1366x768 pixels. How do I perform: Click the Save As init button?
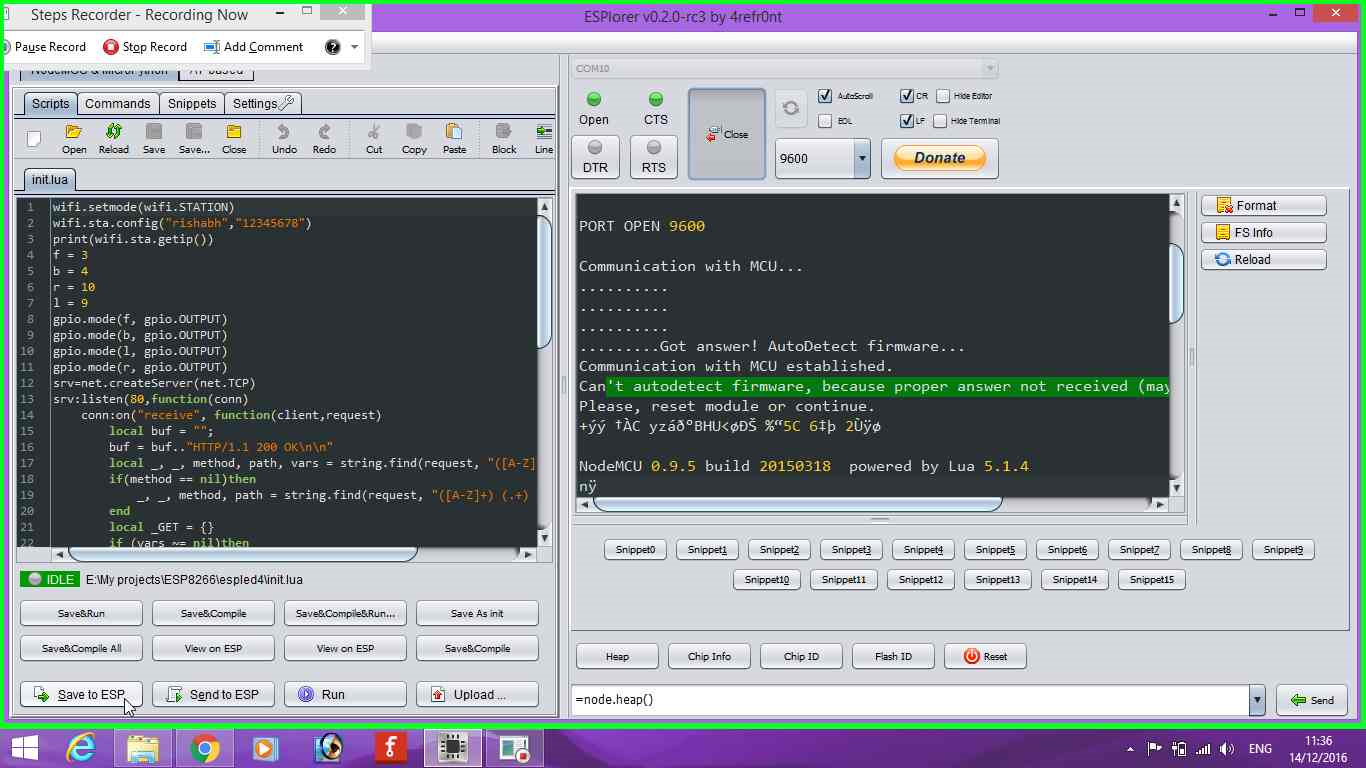point(477,613)
